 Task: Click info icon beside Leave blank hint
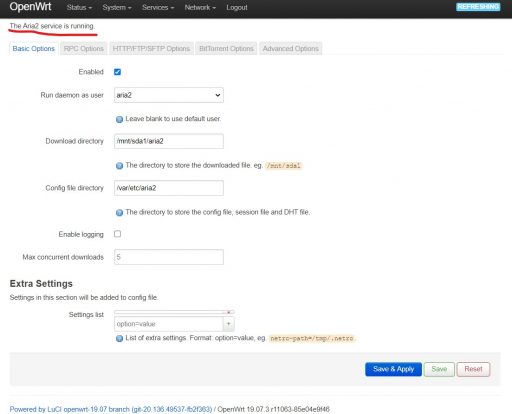coord(119,119)
